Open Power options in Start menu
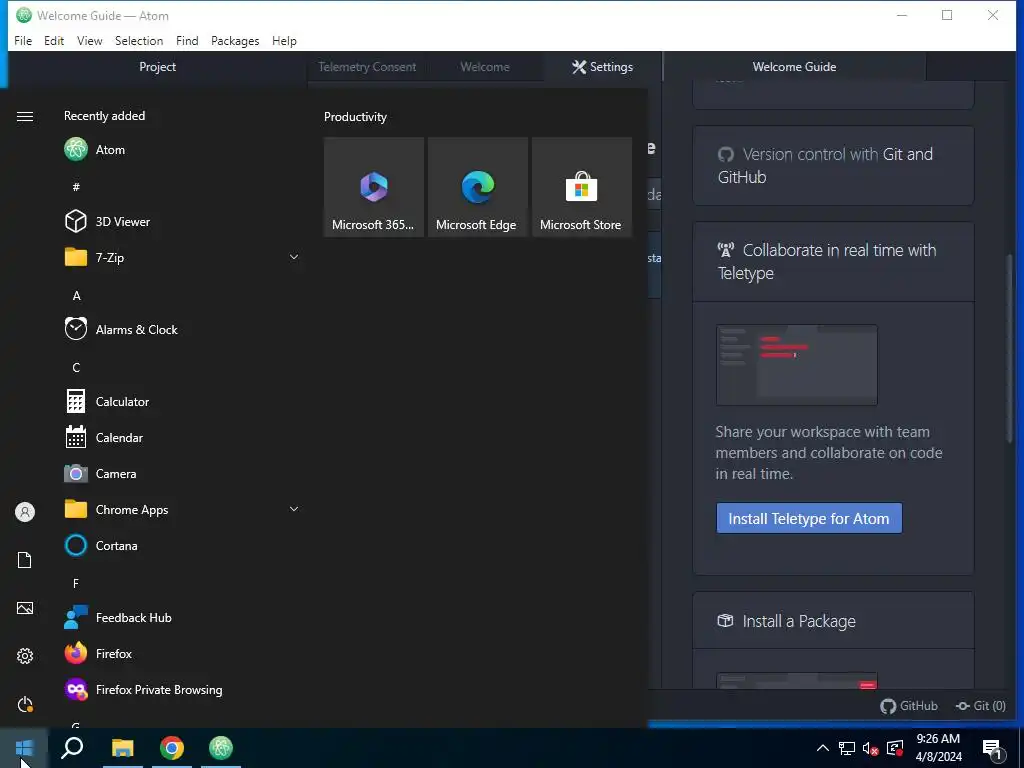This screenshot has width=1024, height=768. point(25,704)
